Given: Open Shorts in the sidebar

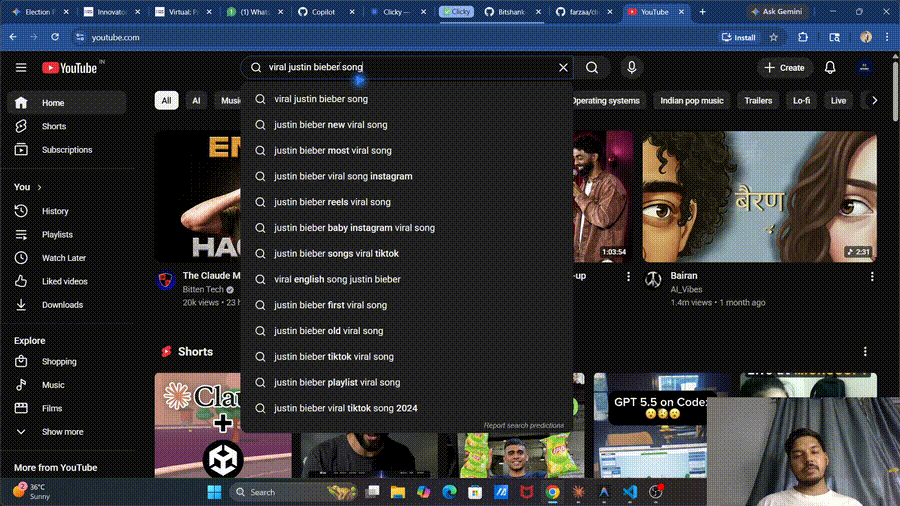Looking at the screenshot, I should click(x=66, y=126).
